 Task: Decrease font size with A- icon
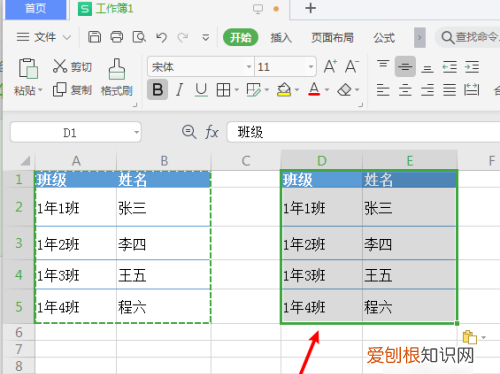[x=352, y=66]
